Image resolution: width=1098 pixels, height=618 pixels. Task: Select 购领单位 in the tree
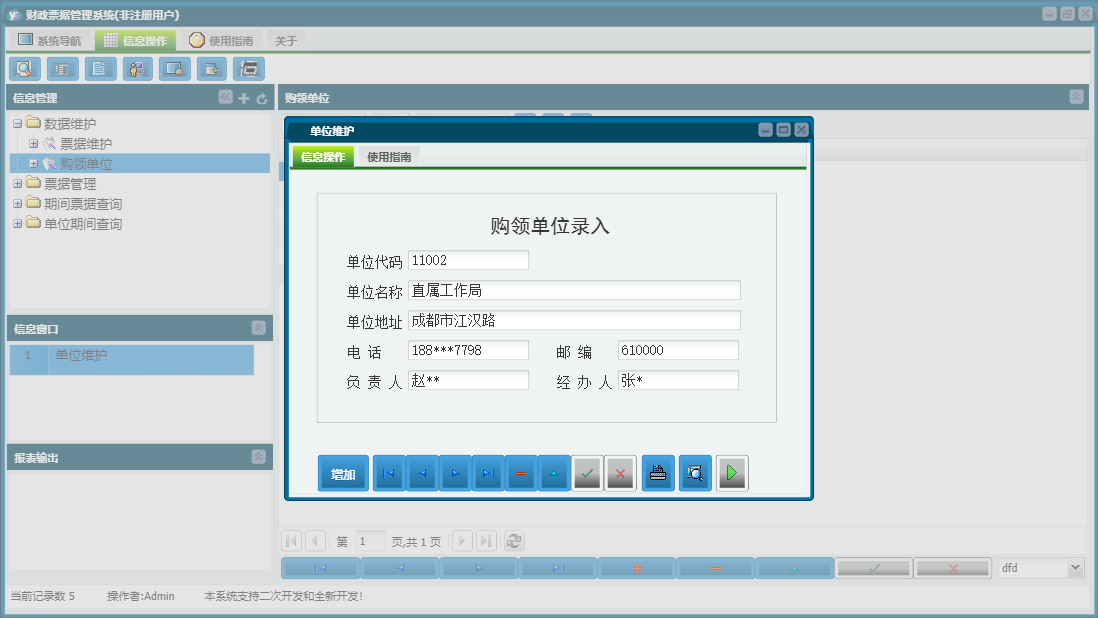tap(85, 164)
